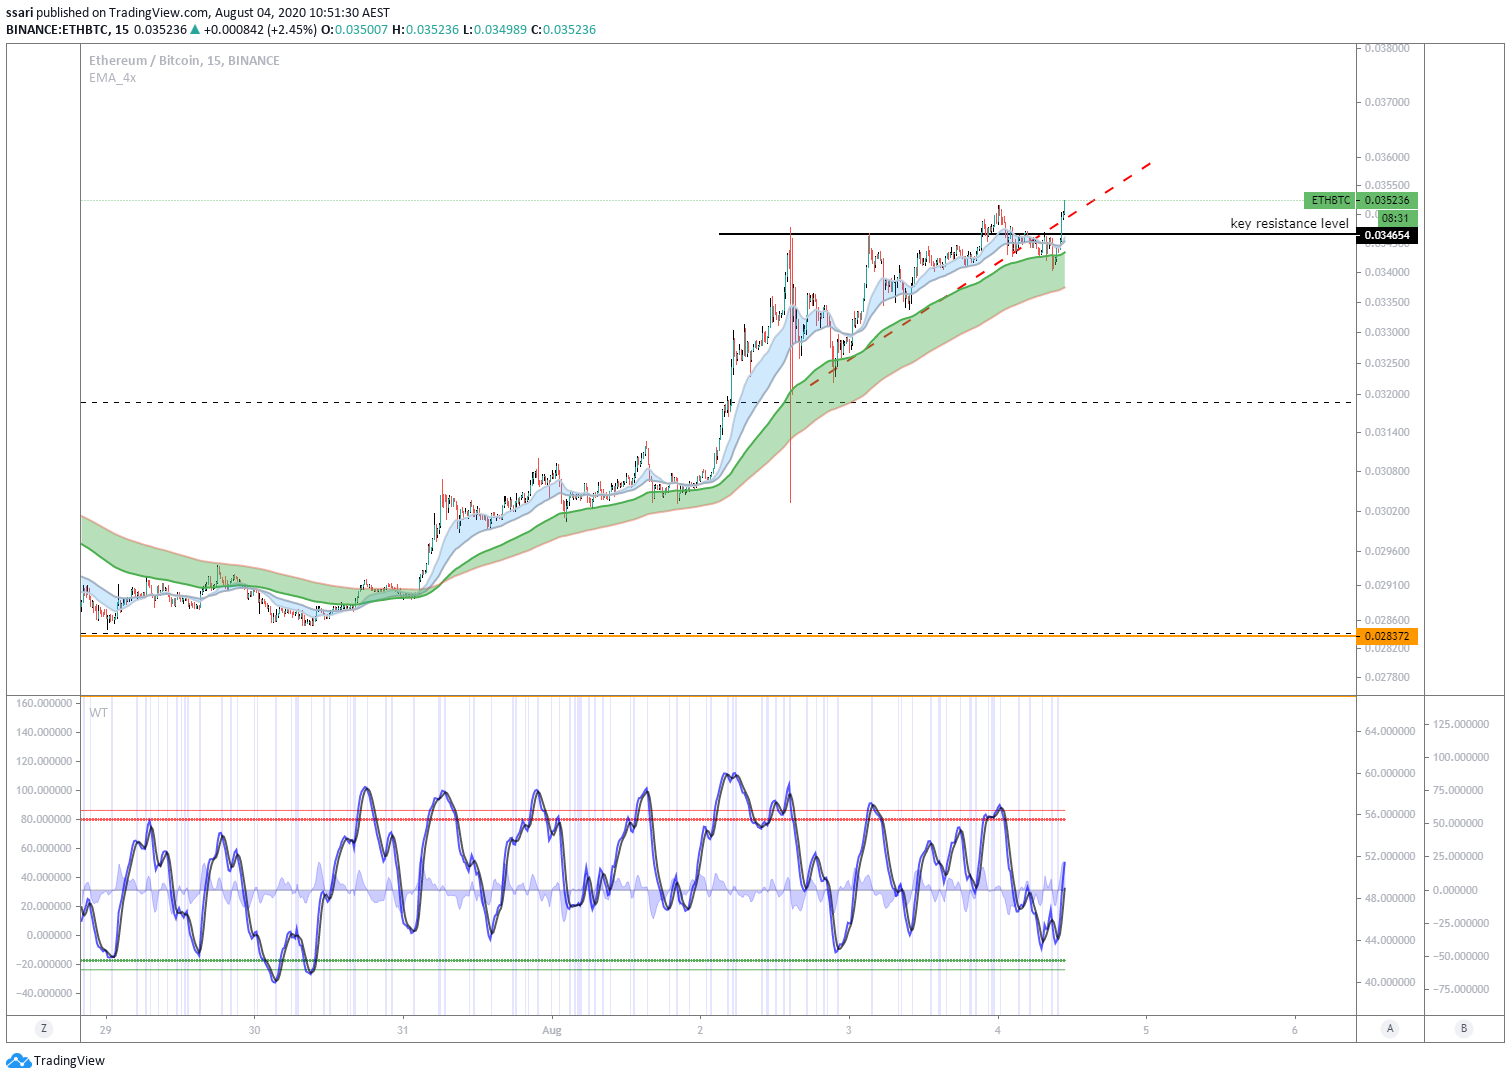Click the O:0.035007 open value
The width and height of the screenshot is (1511, 1079).
(x=354, y=30)
